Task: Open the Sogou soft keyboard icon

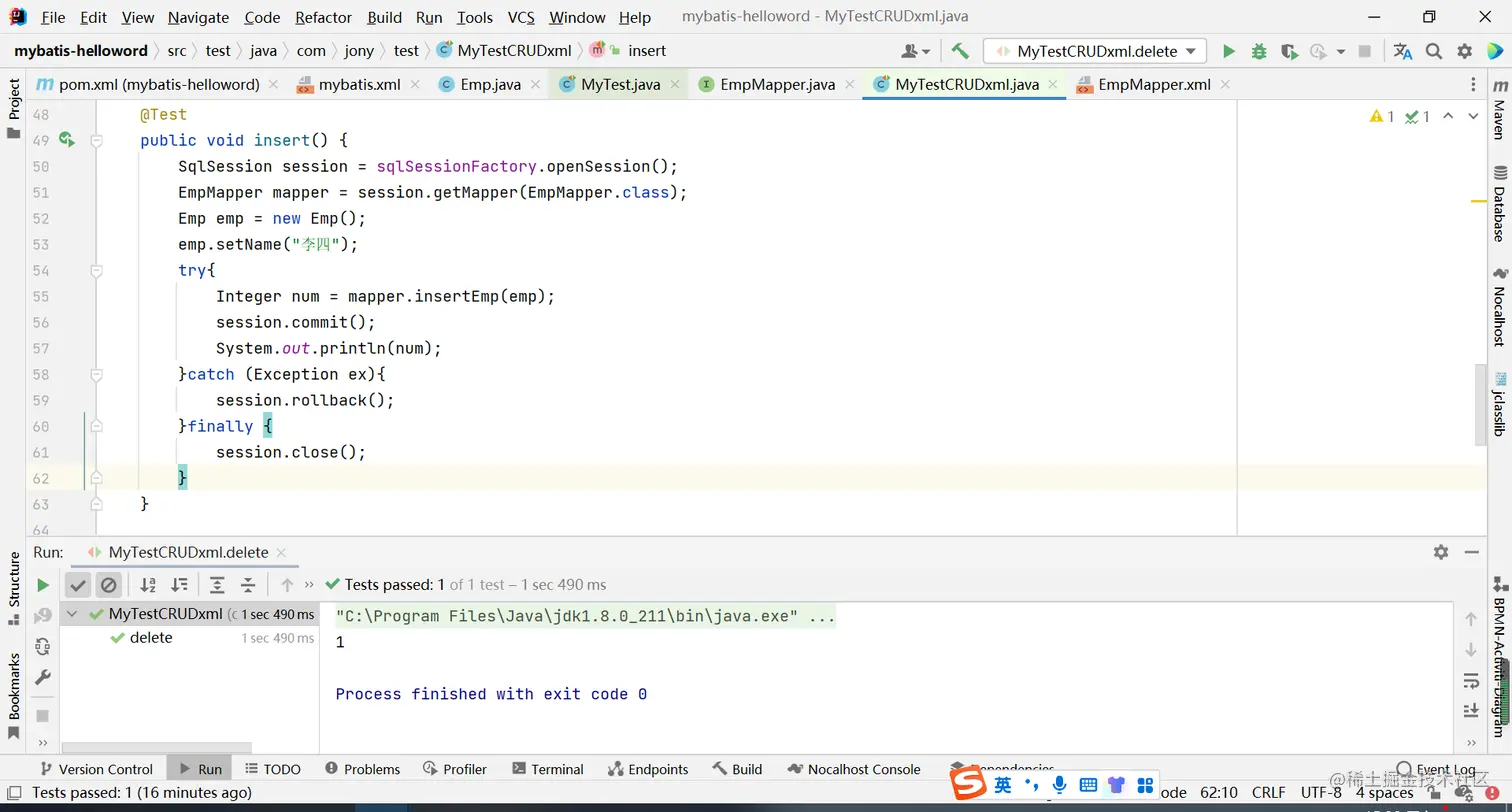Action: coord(1088,785)
